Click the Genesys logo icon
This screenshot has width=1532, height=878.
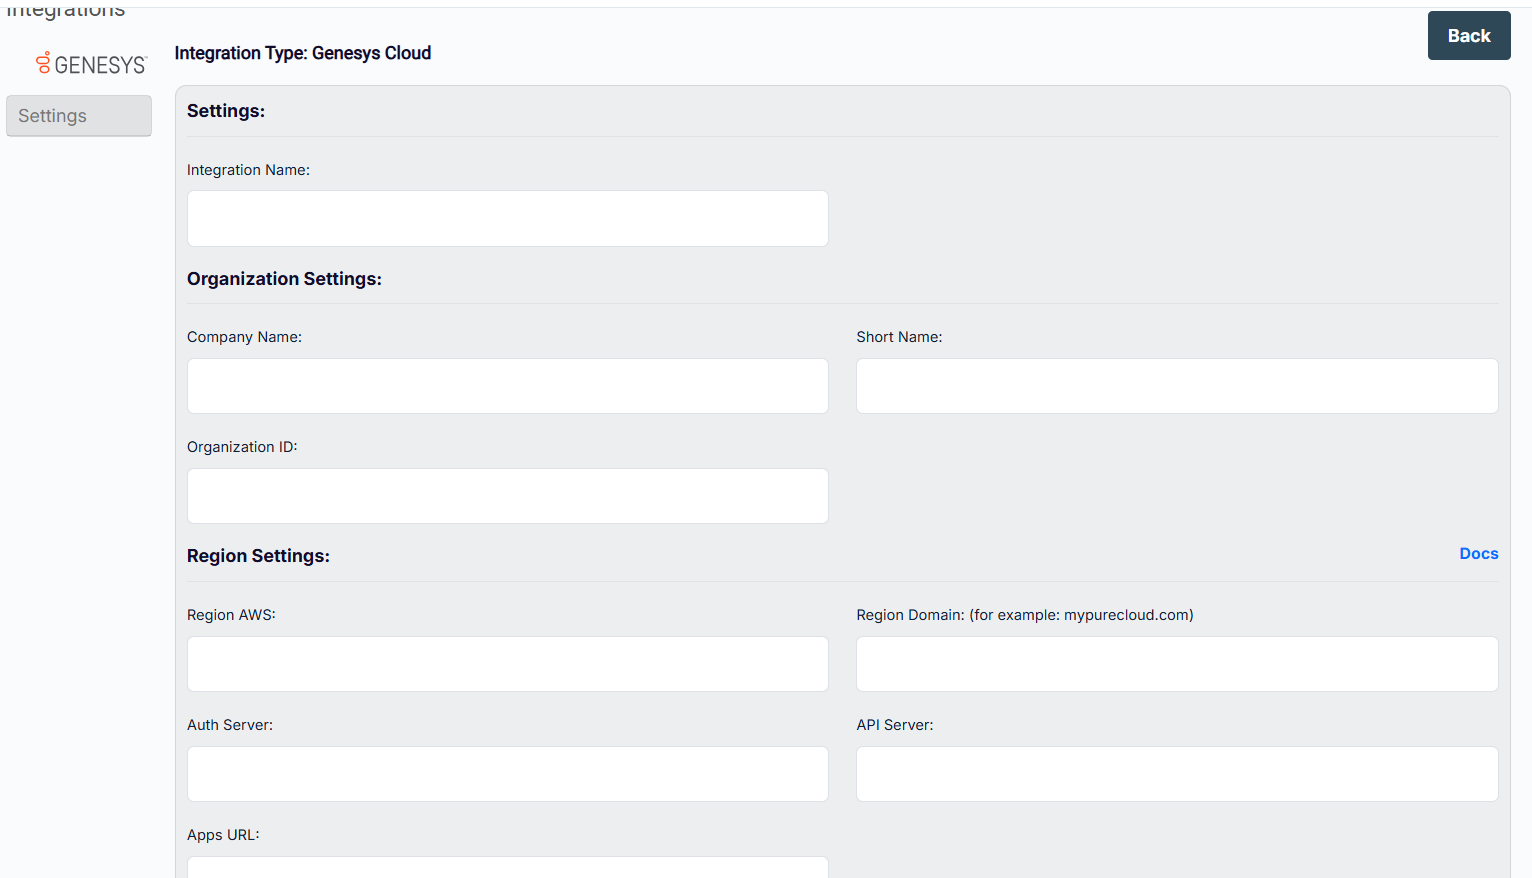point(44,63)
